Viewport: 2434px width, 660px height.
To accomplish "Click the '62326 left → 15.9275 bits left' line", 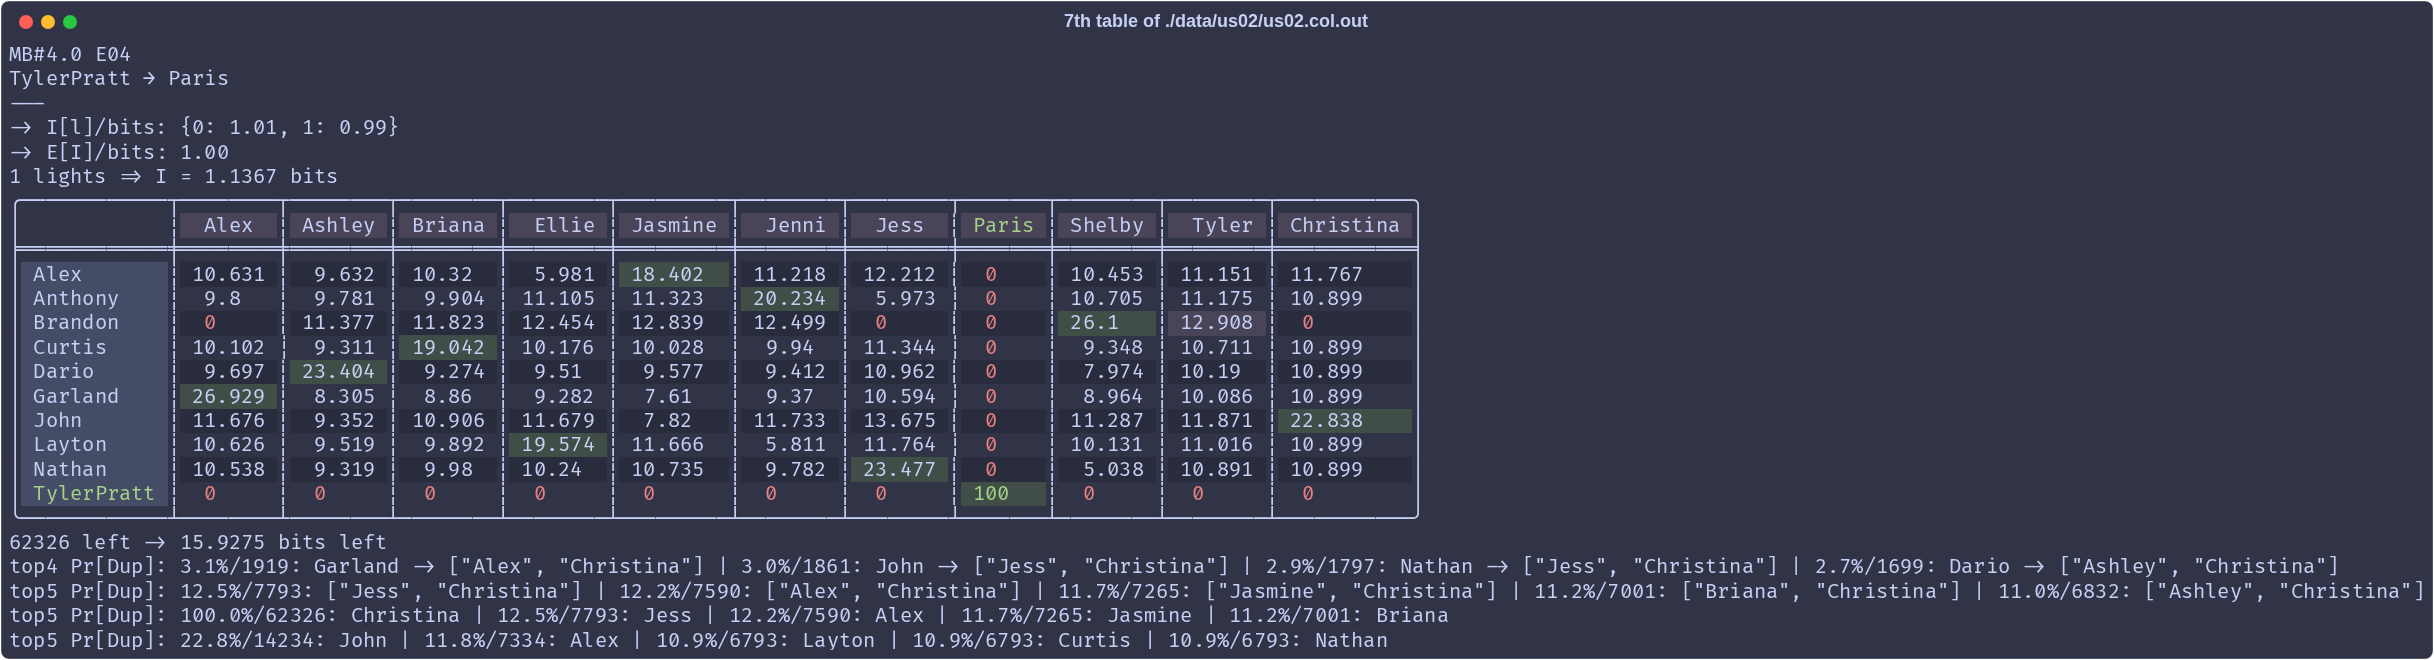I will tap(198, 542).
